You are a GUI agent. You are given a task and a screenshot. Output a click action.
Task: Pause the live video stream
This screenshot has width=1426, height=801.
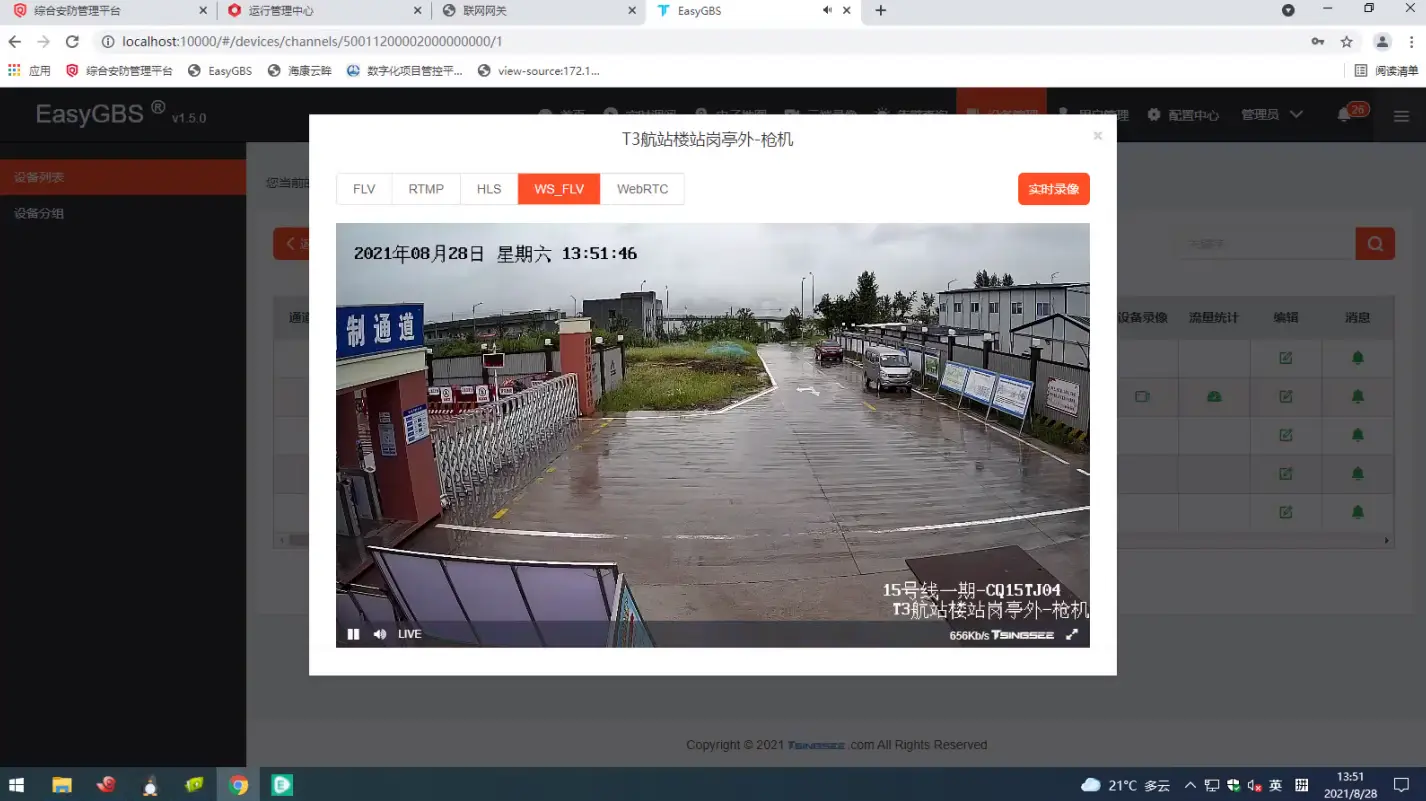click(x=353, y=634)
